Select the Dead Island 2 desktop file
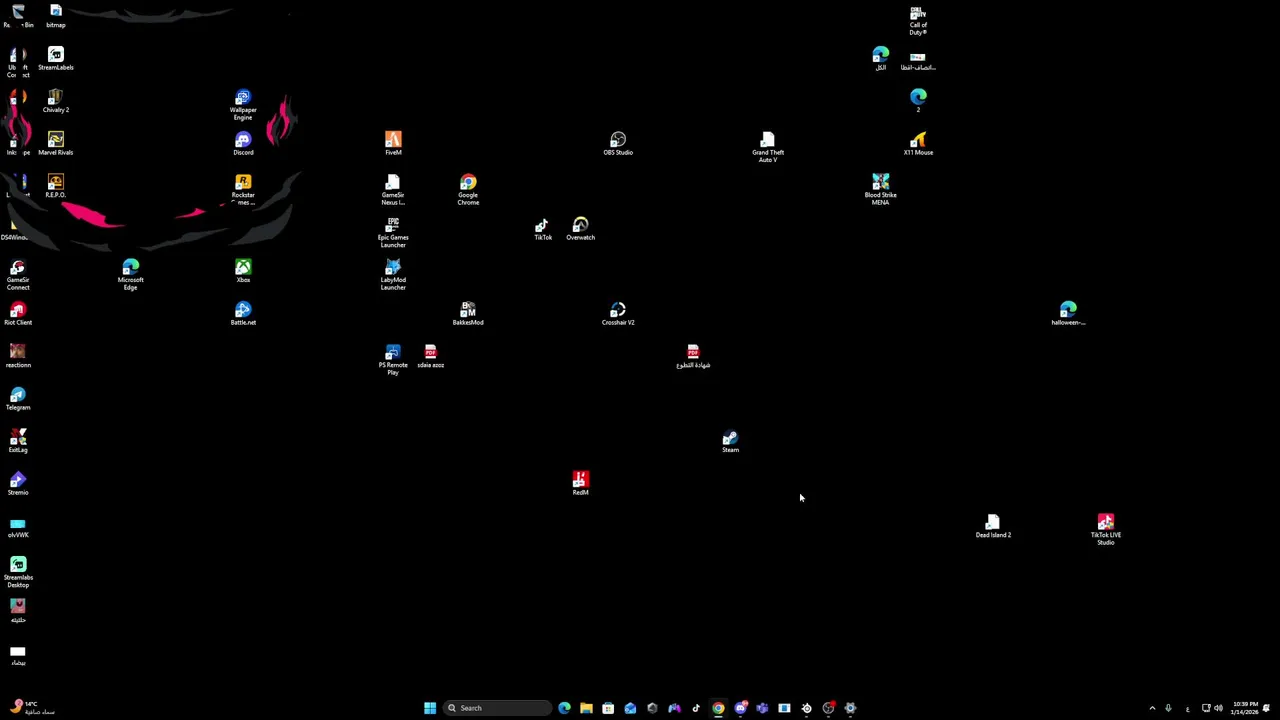 993,525
